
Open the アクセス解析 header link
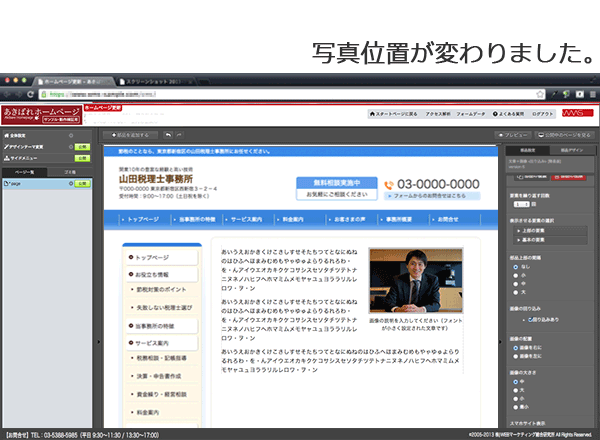click(437, 115)
